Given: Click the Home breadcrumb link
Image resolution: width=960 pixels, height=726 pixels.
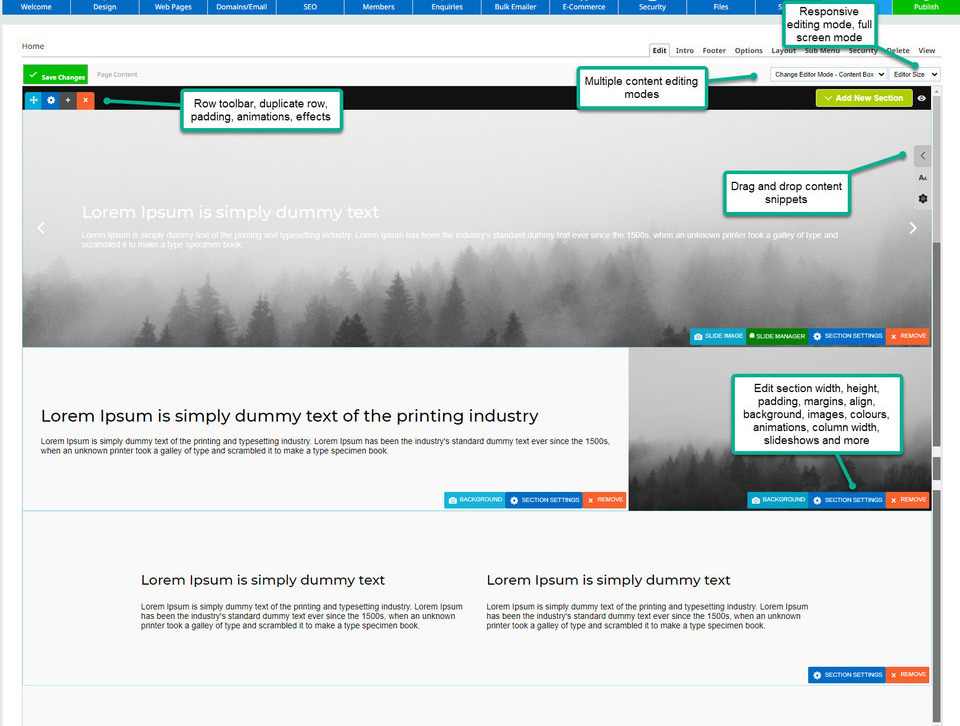Looking at the screenshot, I should 33,46.
